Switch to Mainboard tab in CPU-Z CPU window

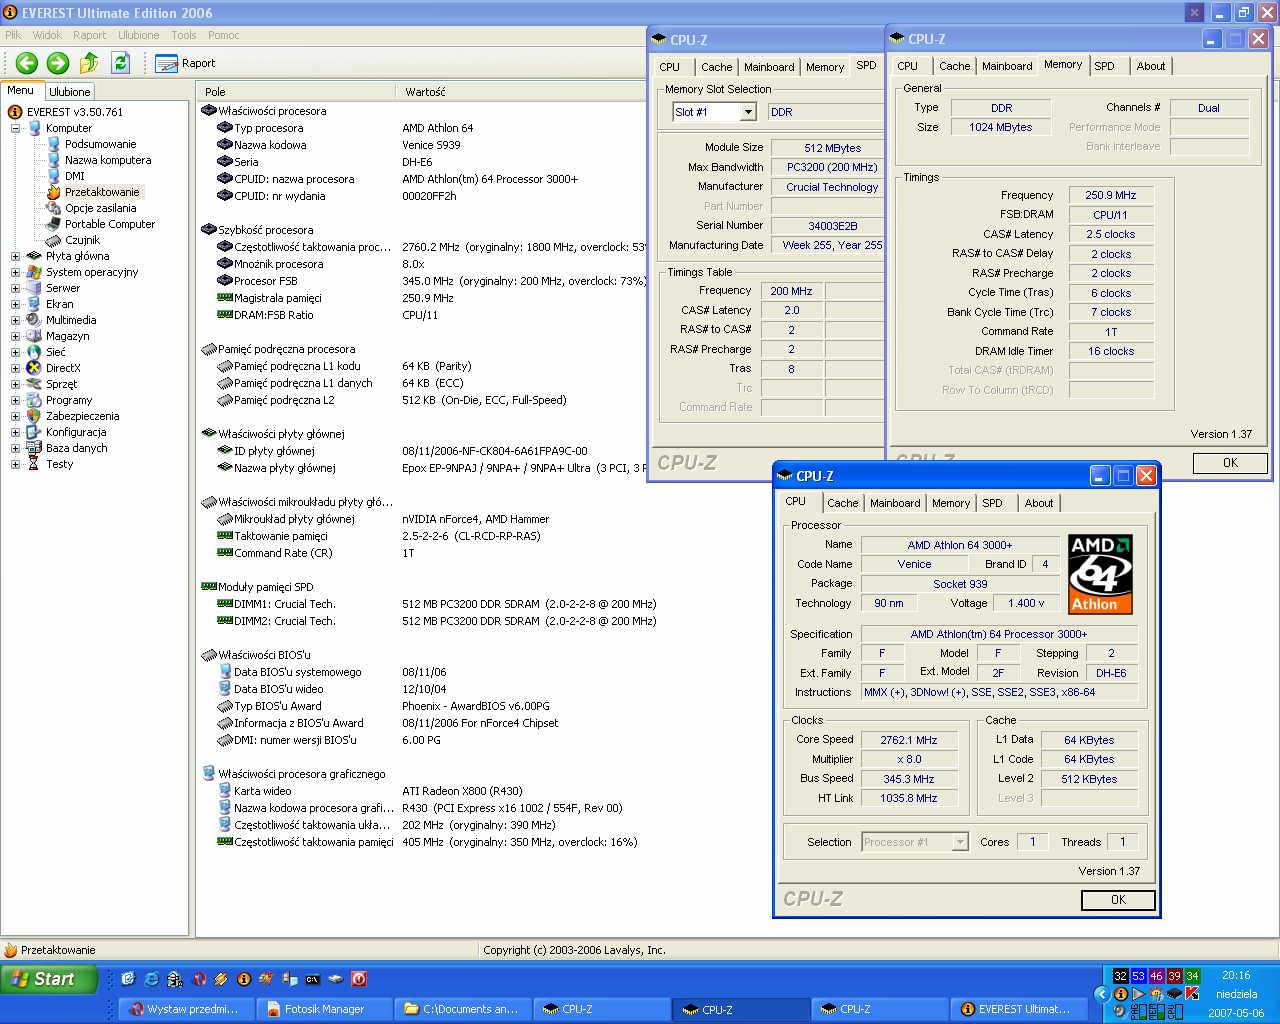click(895, 503)
